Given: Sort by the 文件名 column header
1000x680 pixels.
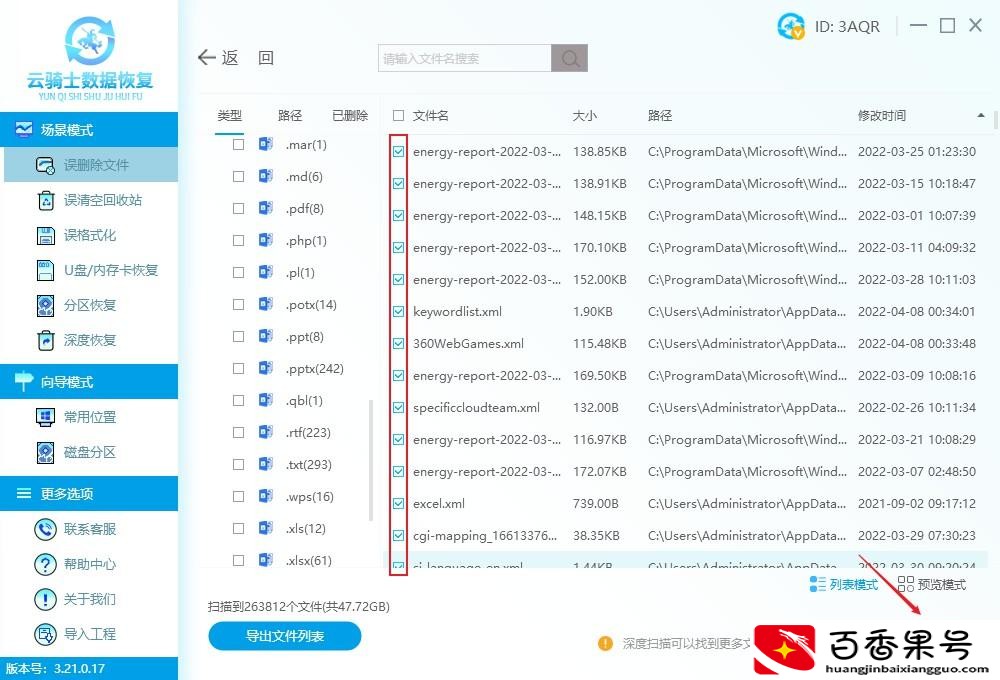Looking at the screenshot, I should point(430,115).
